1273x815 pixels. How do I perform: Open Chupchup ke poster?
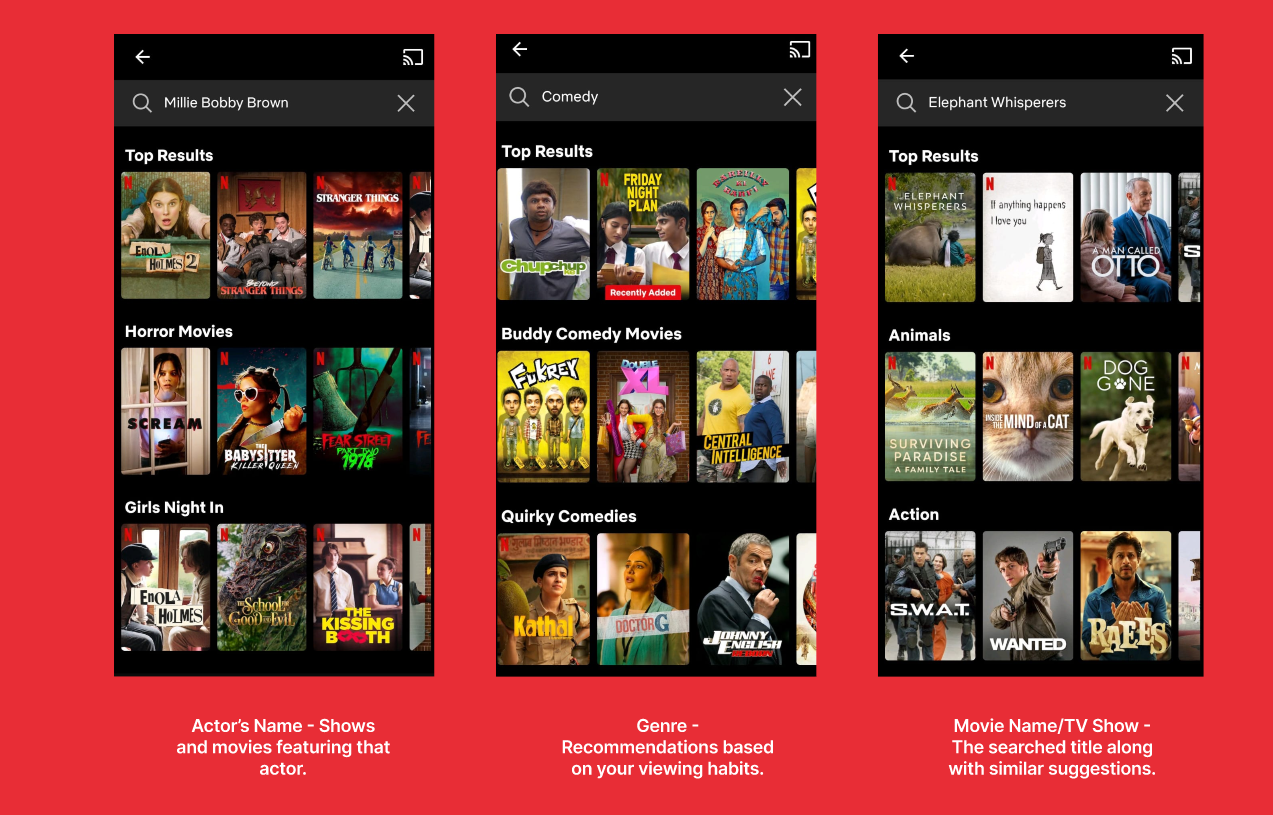tap(544, 234)
